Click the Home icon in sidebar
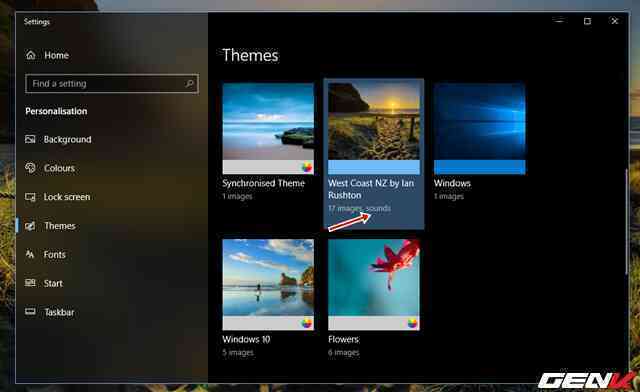Screen dimensions: 640x392 coord(31,55)
